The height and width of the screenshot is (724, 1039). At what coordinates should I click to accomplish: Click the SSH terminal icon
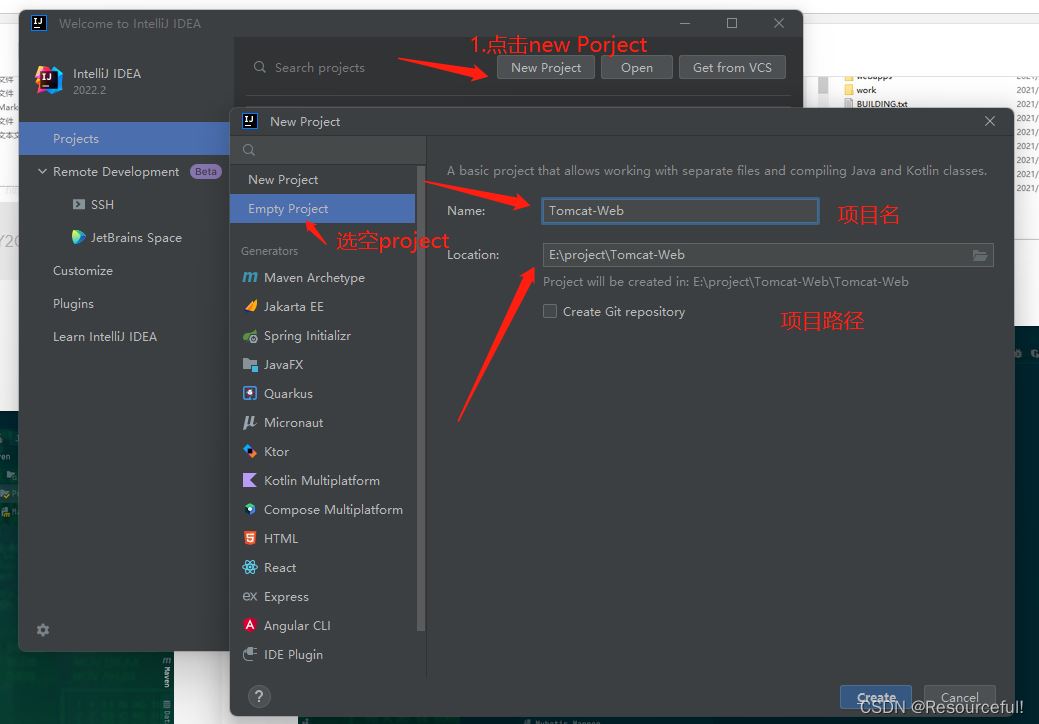pyautogui.click(x=79, y=204)
